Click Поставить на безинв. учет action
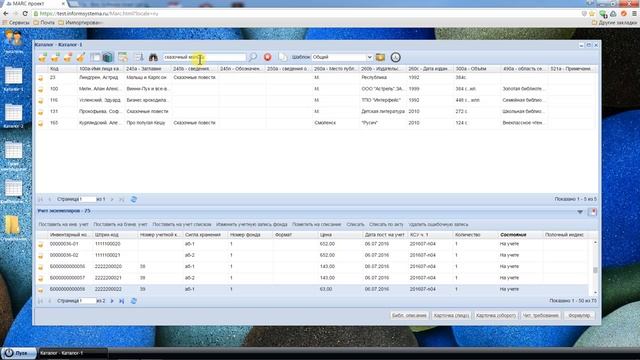 point(120,224)
